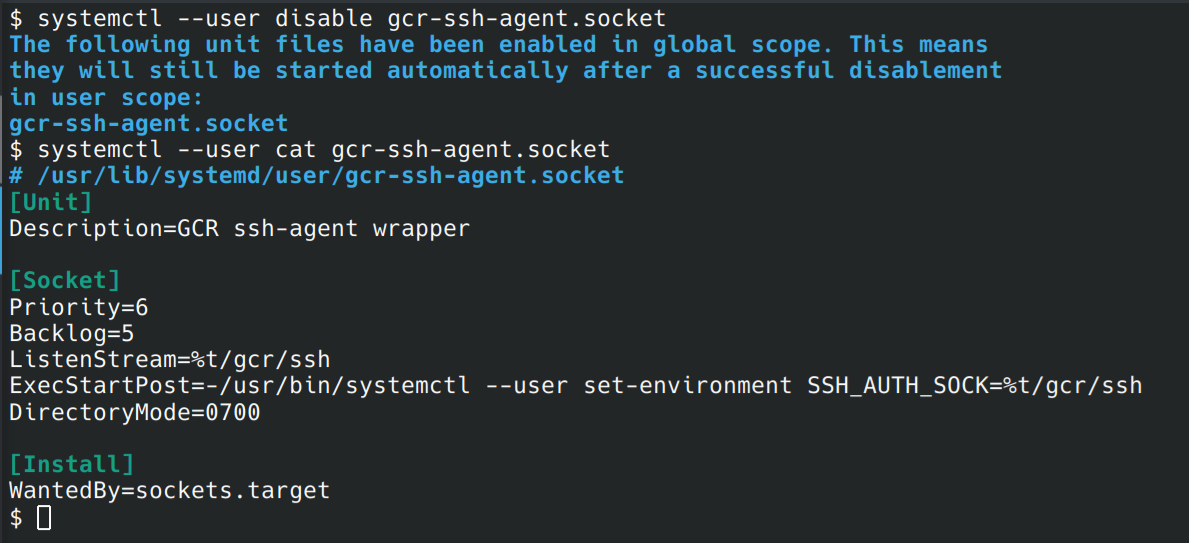Viewport: 1189px width, 543px height.
Task: Click SSH_AUTH_SOCK variable text
Action: coord(897,385)
